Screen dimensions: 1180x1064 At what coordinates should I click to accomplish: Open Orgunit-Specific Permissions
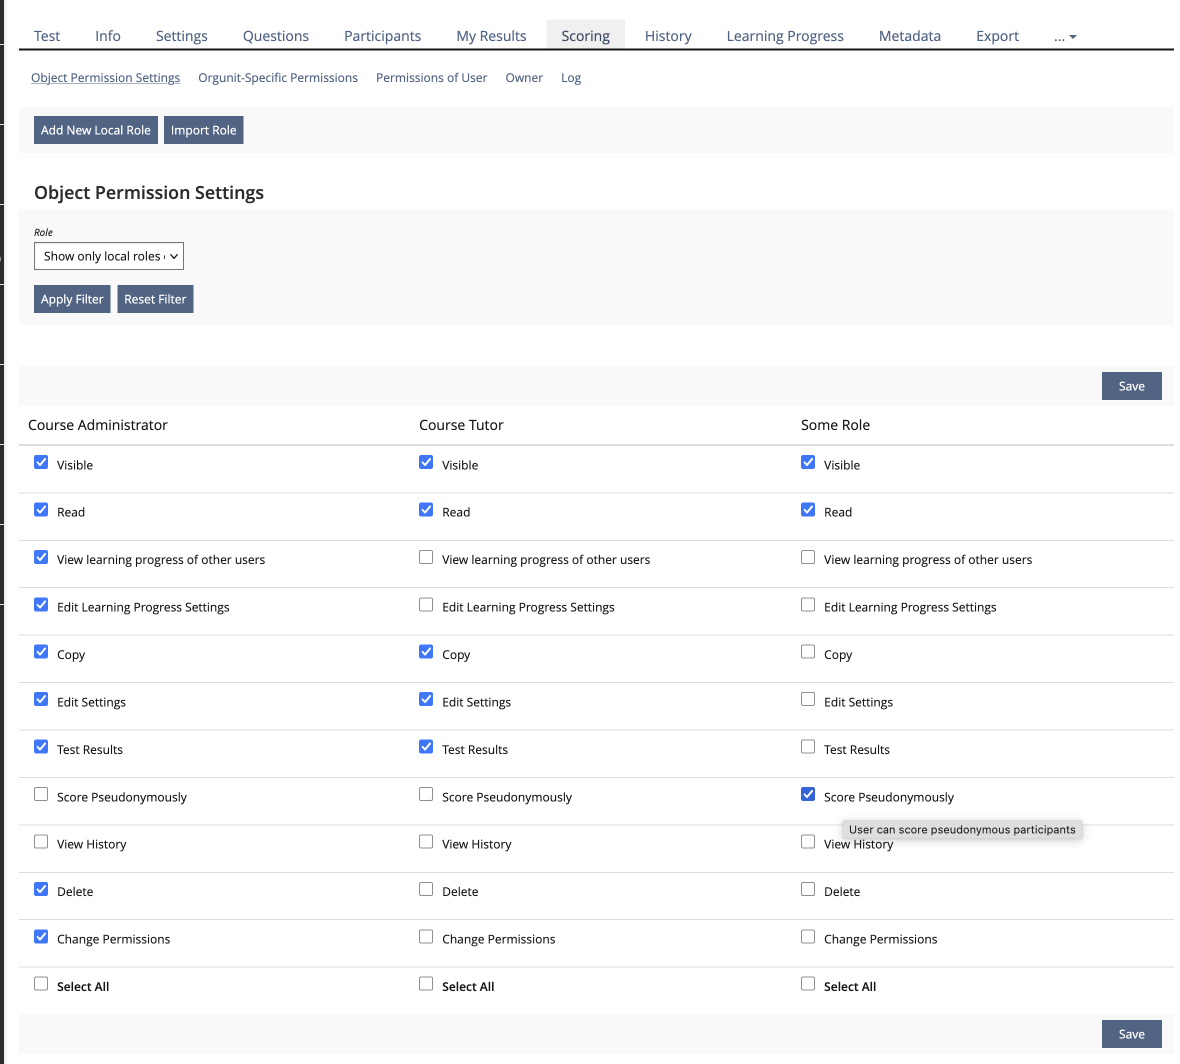coord(278,77)
